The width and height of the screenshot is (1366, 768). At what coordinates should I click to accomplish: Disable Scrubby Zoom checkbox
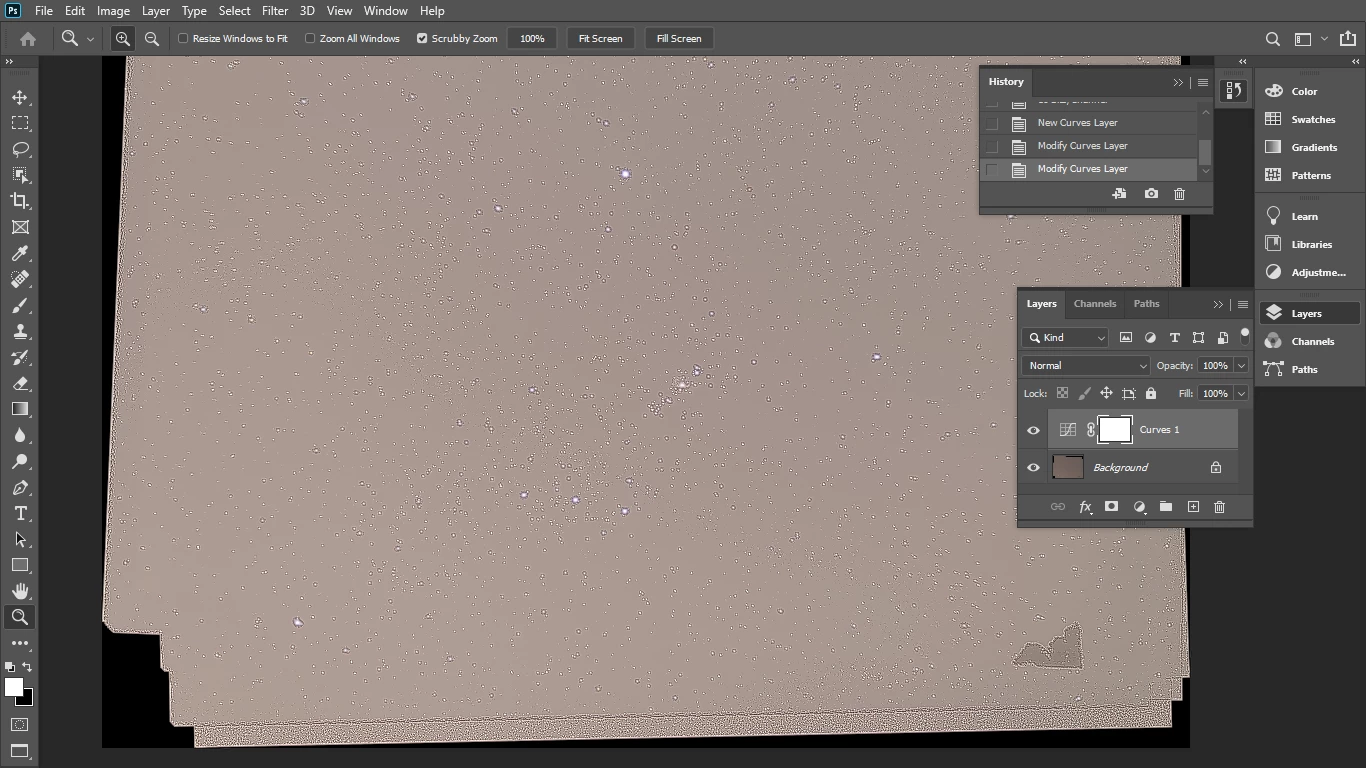click(x=422, y=38)
